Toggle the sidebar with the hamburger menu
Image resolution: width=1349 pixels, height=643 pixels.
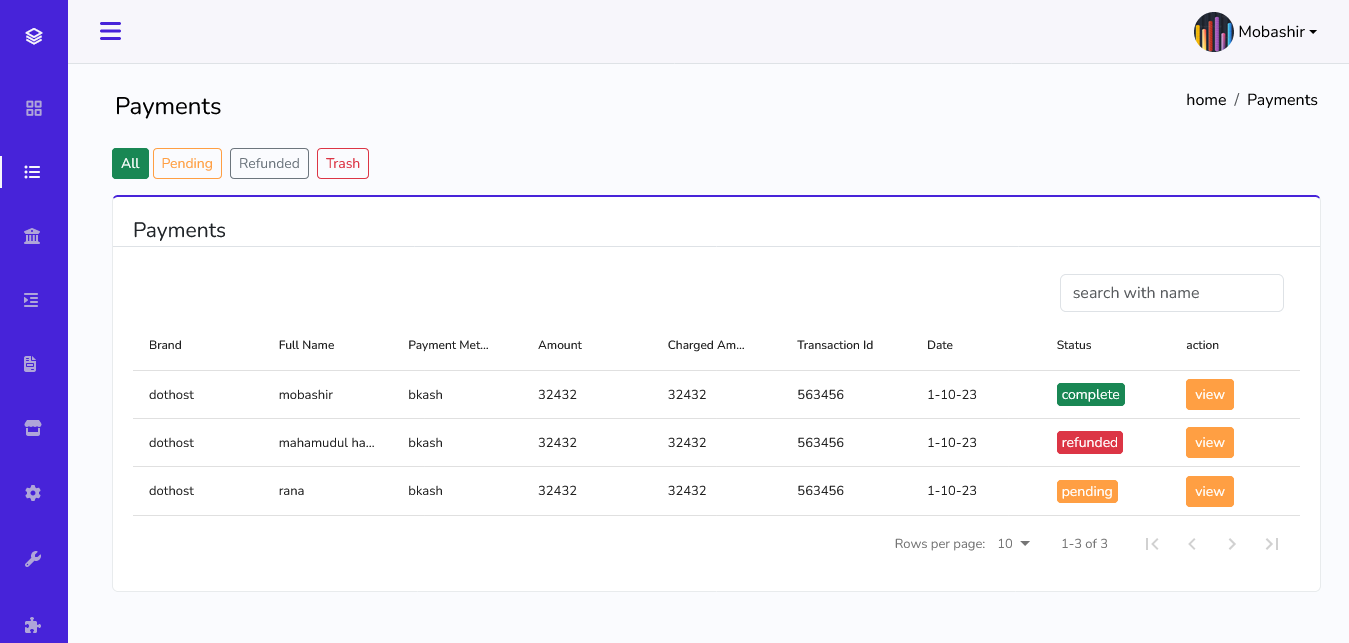110,31
